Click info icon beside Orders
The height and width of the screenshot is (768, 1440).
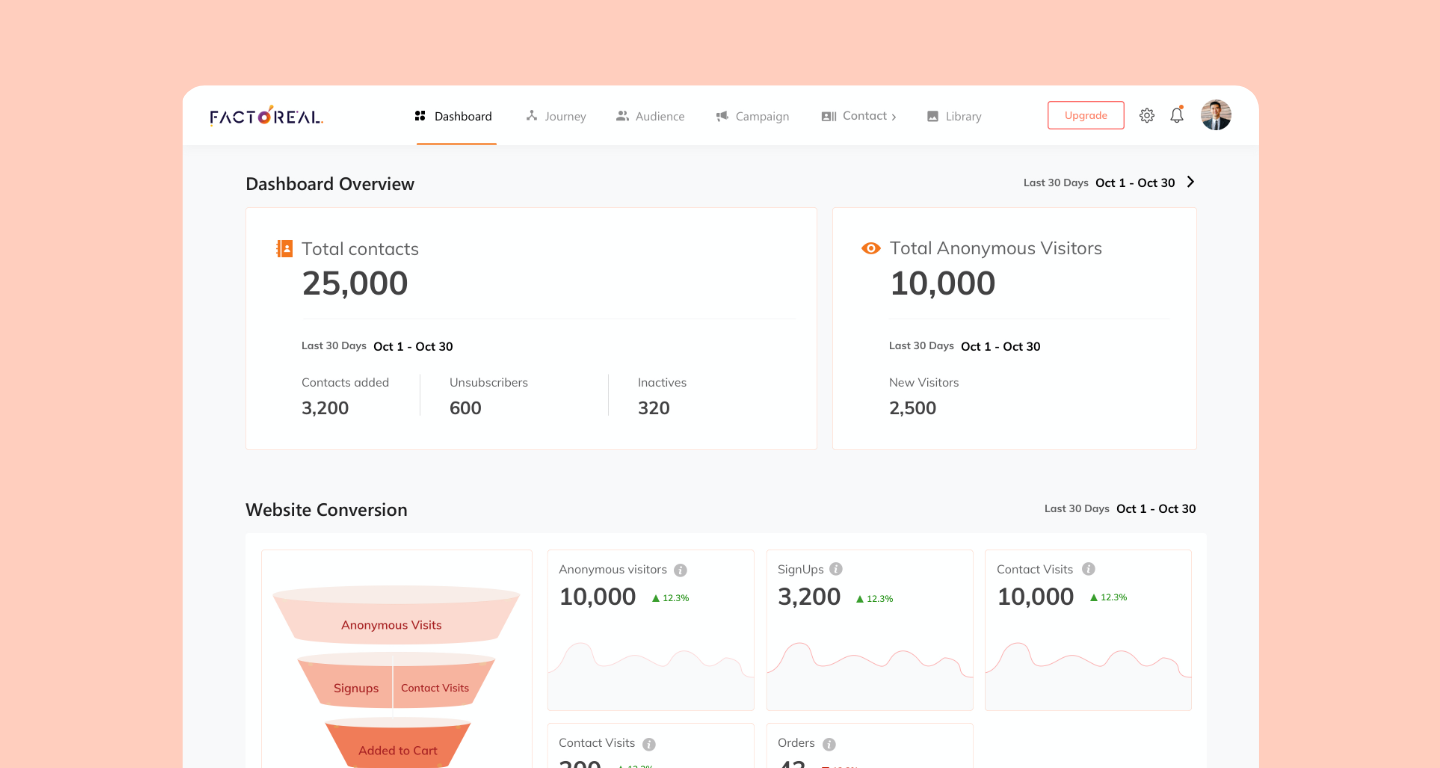coord(829,744)
